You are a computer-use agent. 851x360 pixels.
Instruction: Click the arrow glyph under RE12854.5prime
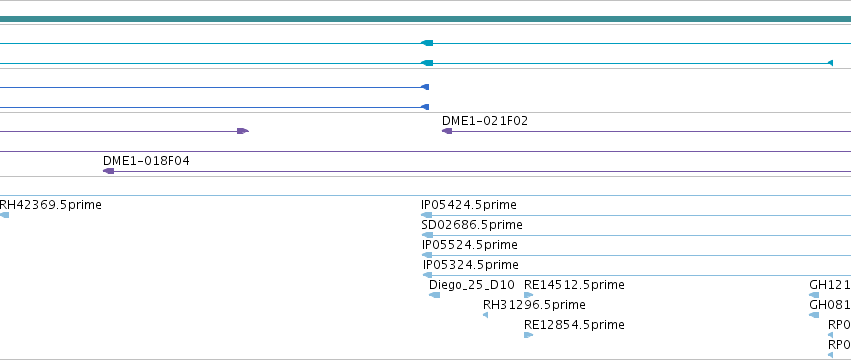click(529, 335)
